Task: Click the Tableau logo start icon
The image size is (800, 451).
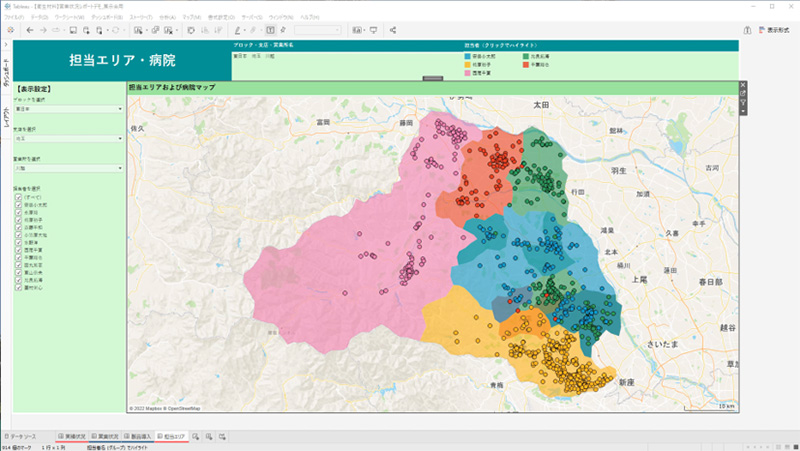Action: point(11,31)
